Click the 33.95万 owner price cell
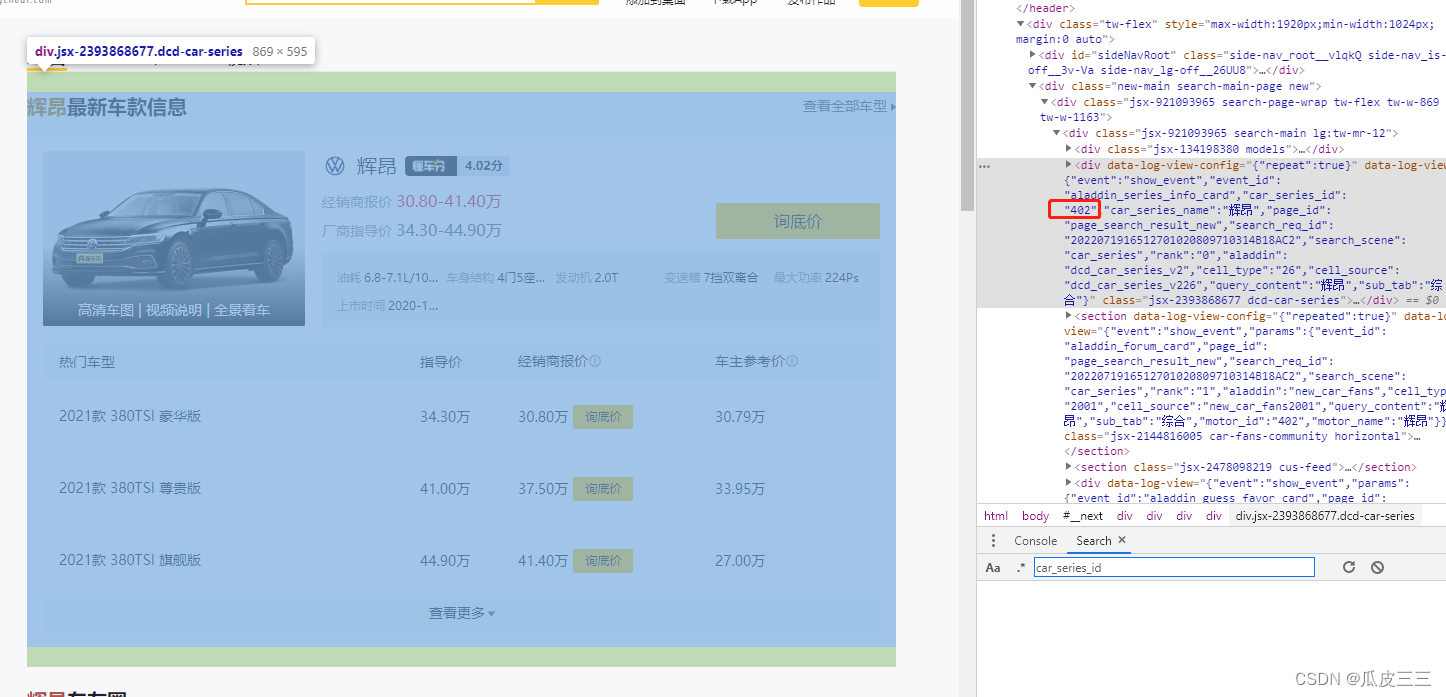The height and width of the screenshot is (697, 1446). 740,489
